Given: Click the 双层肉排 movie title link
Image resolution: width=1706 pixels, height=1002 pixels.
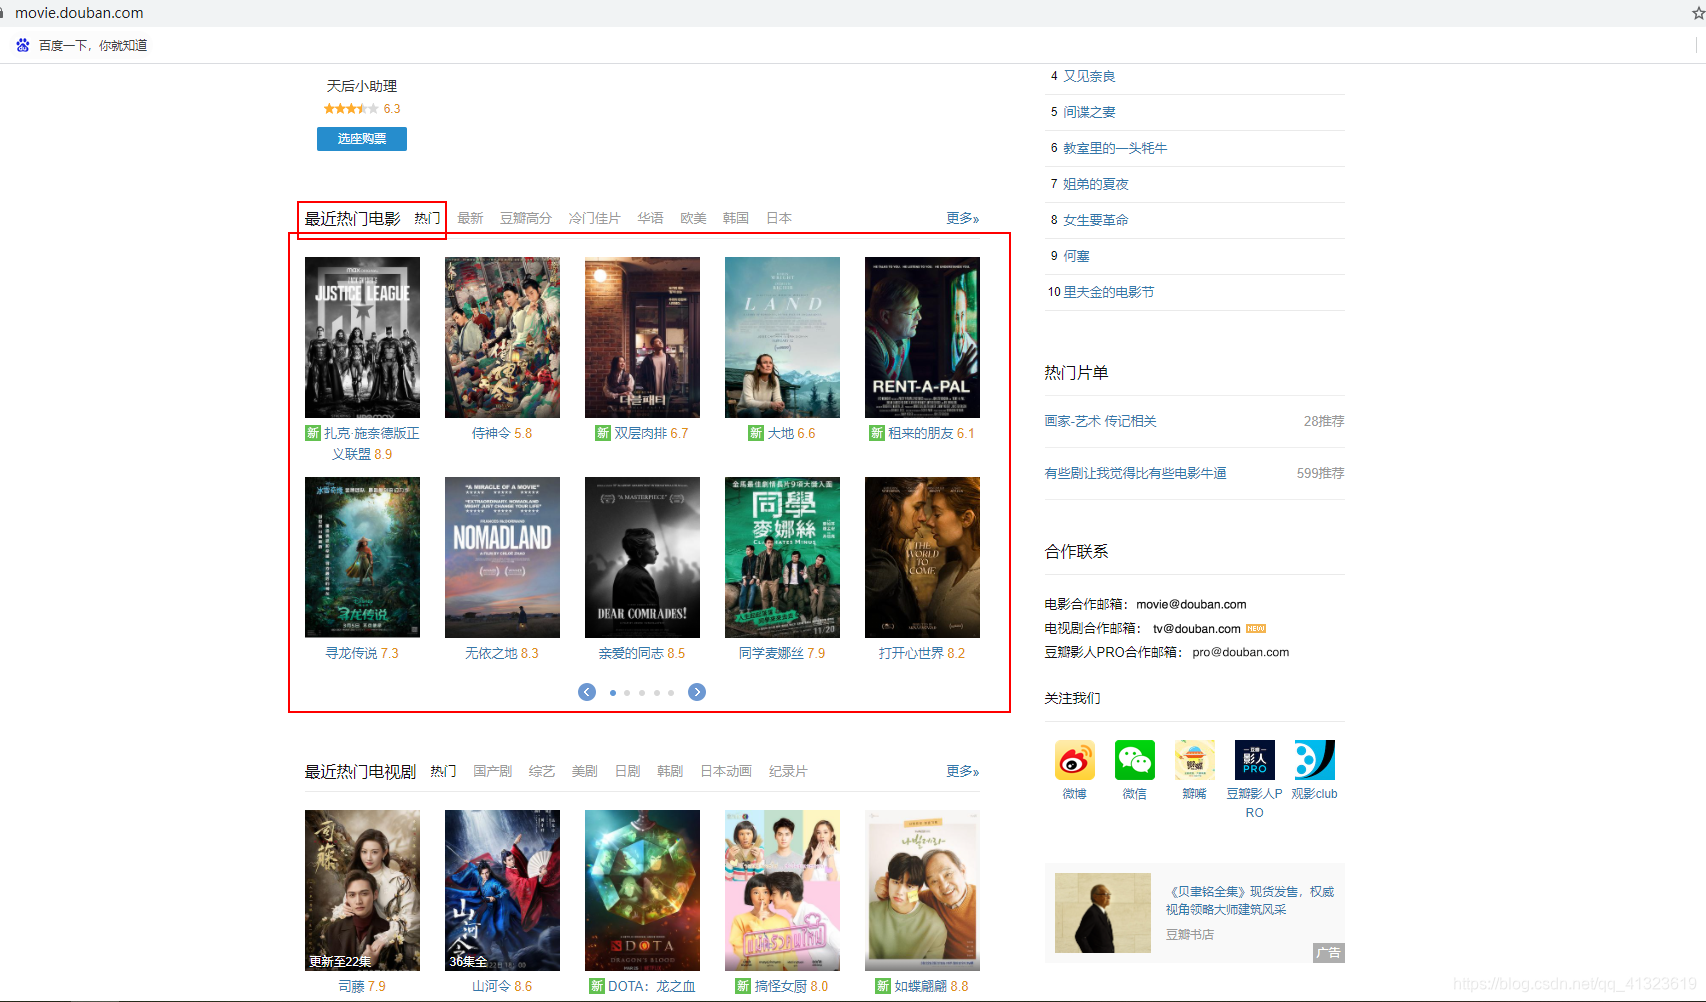Looking at the screenshot, I should coord(640,433).
